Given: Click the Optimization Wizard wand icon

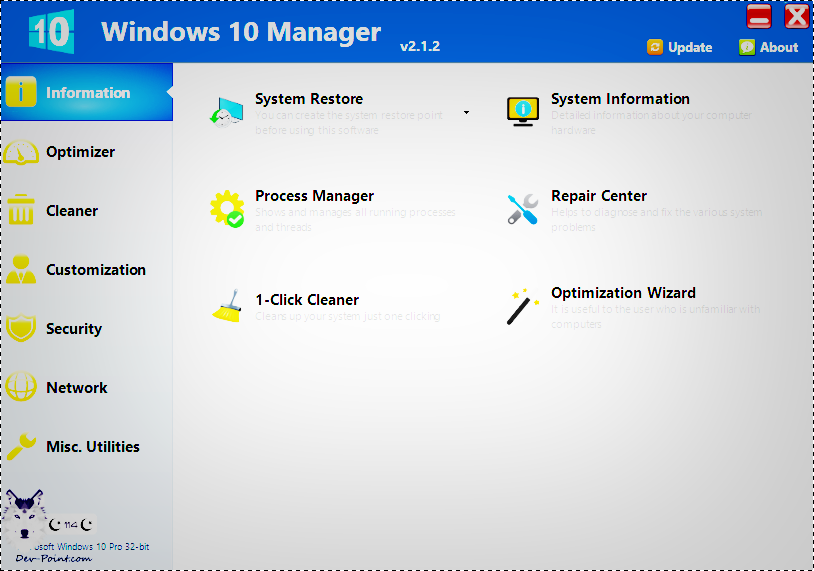Looking at the screenshot, I should click(x=521, y=307).
